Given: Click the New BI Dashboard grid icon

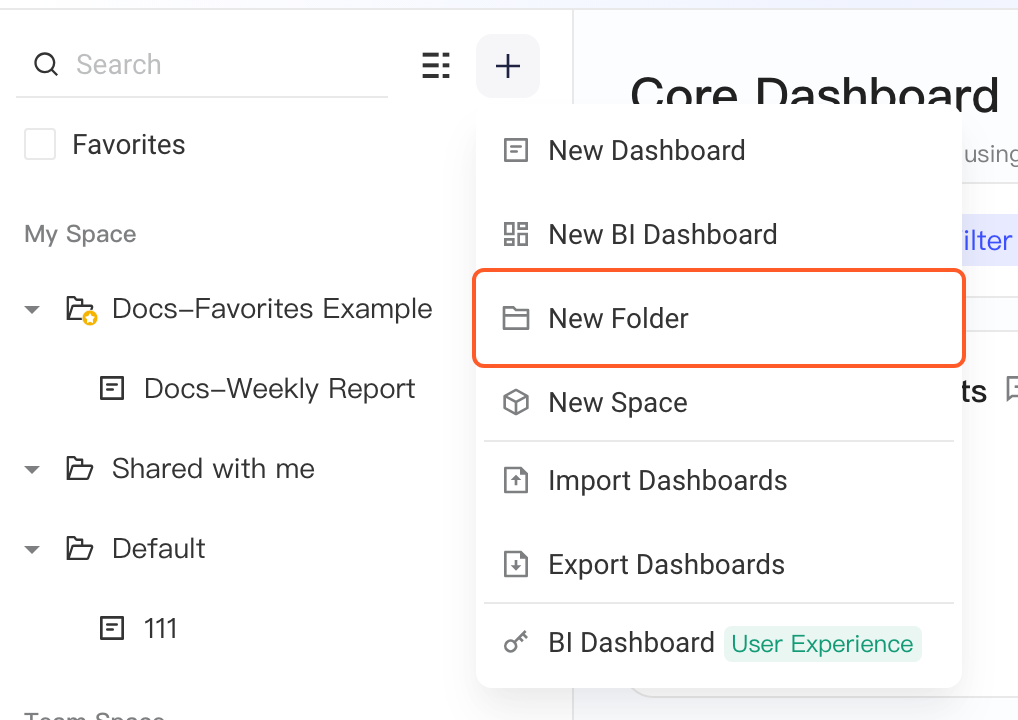Looking at the screenshot, I should [516, 234].
